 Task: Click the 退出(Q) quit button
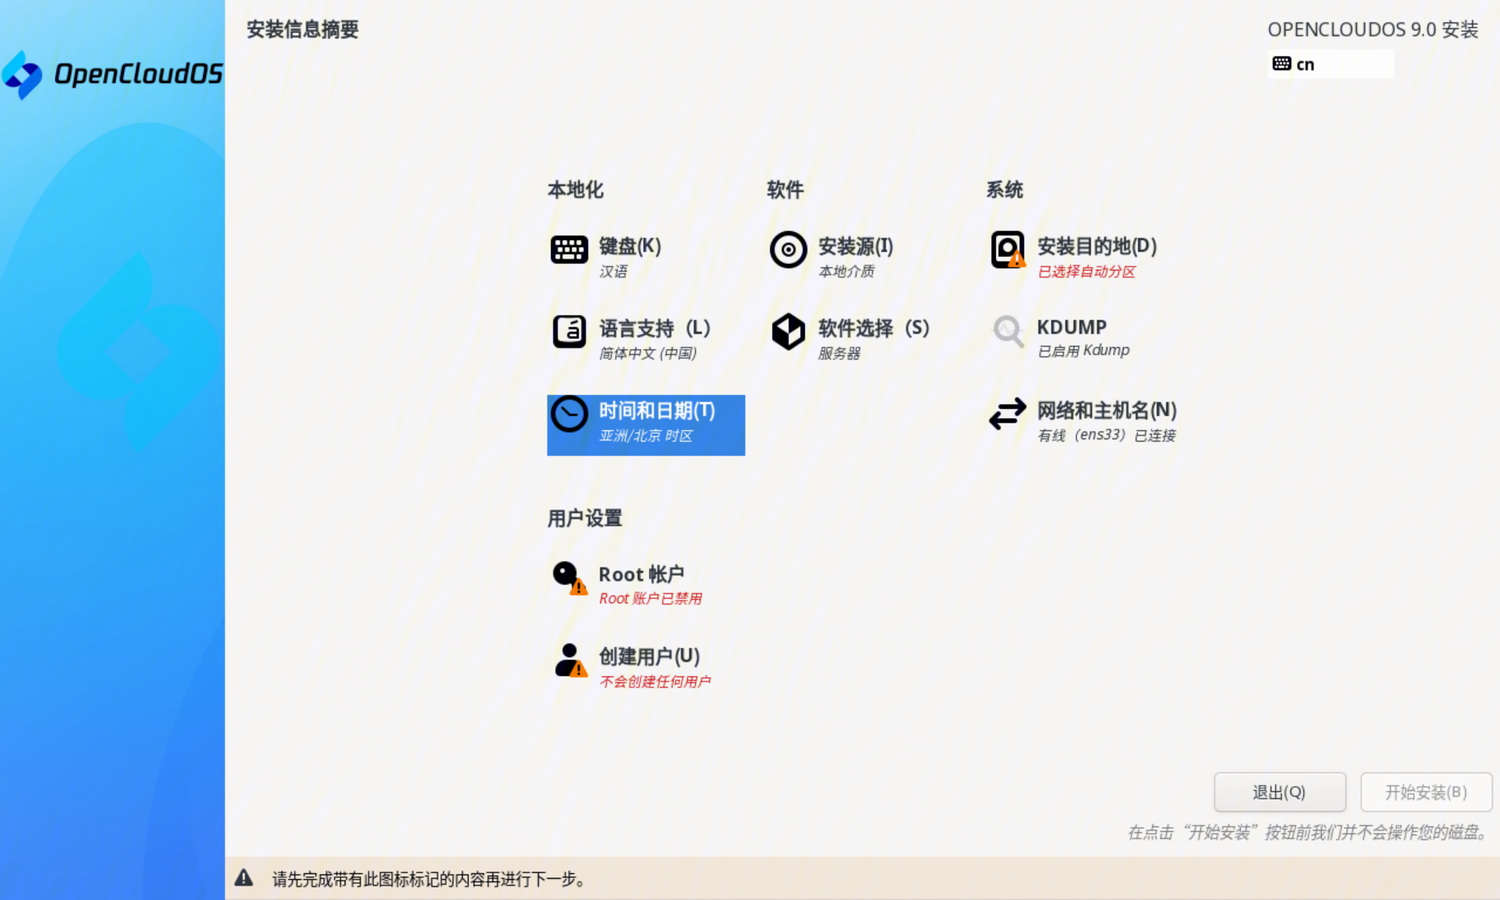(x=1280, y=792)
